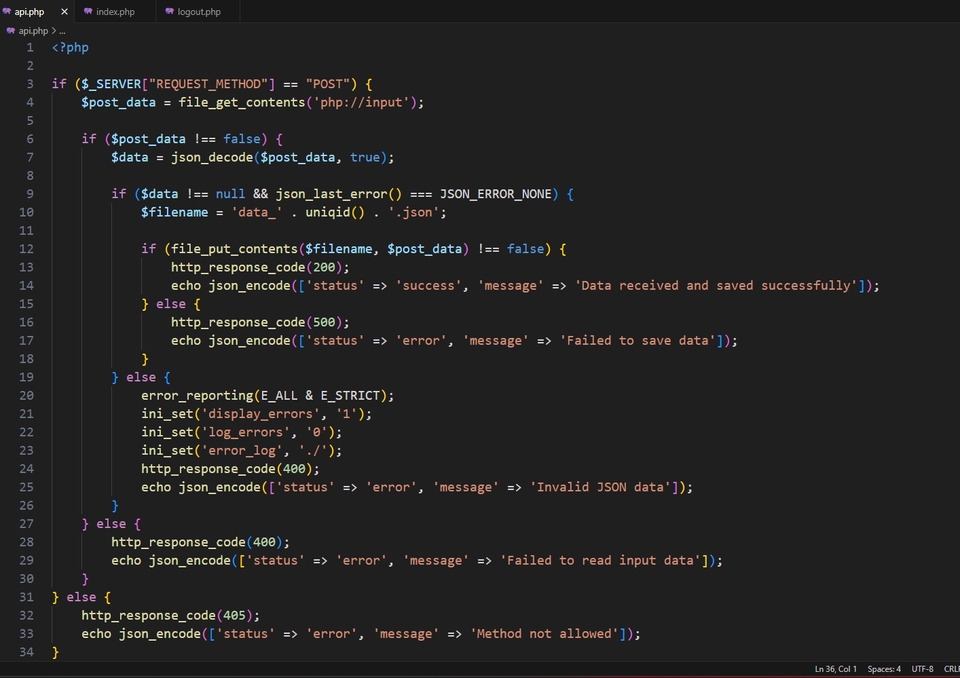Change indentation via Spaces: 4

[884, 669]
